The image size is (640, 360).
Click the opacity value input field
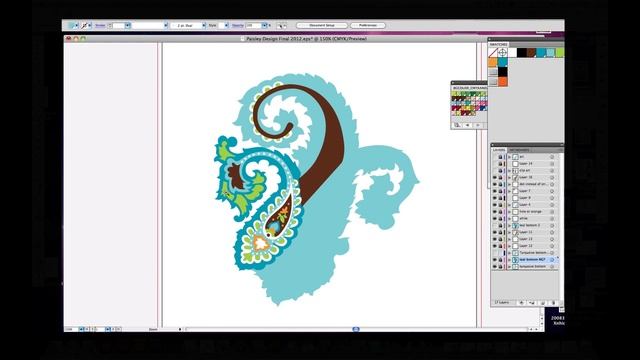pos(253,25)
